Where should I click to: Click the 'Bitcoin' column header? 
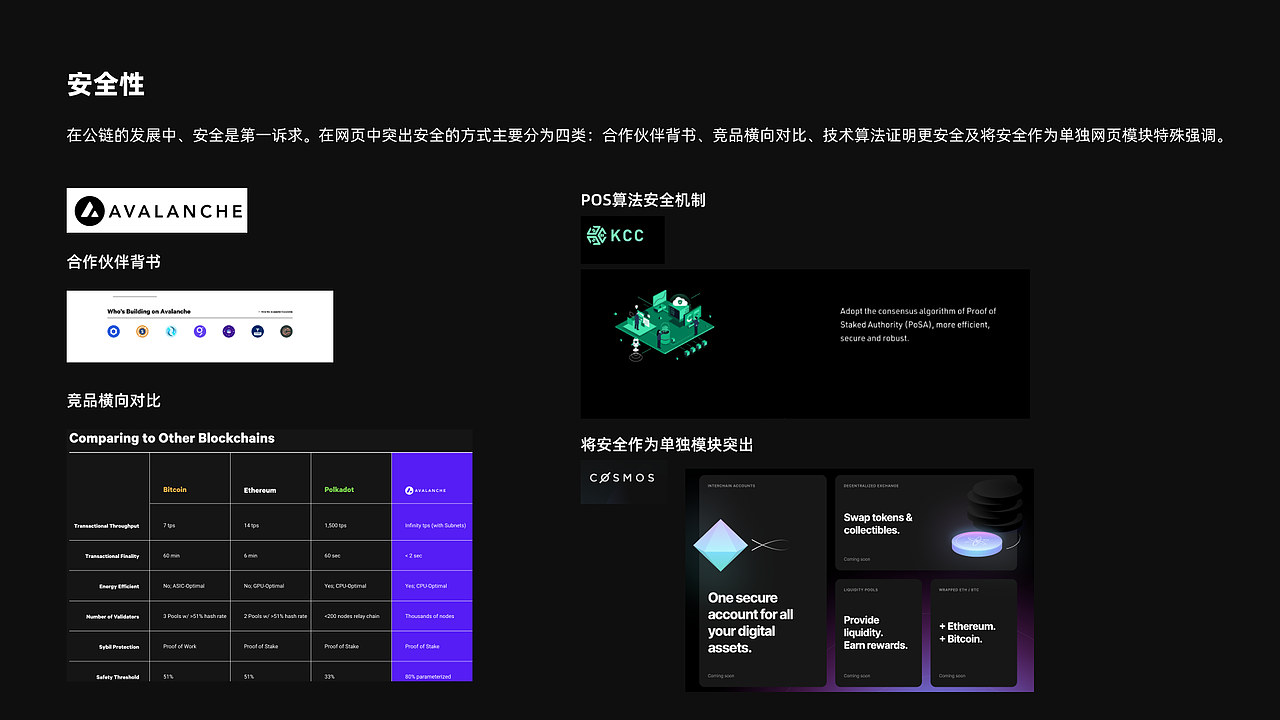click(175, 490)
